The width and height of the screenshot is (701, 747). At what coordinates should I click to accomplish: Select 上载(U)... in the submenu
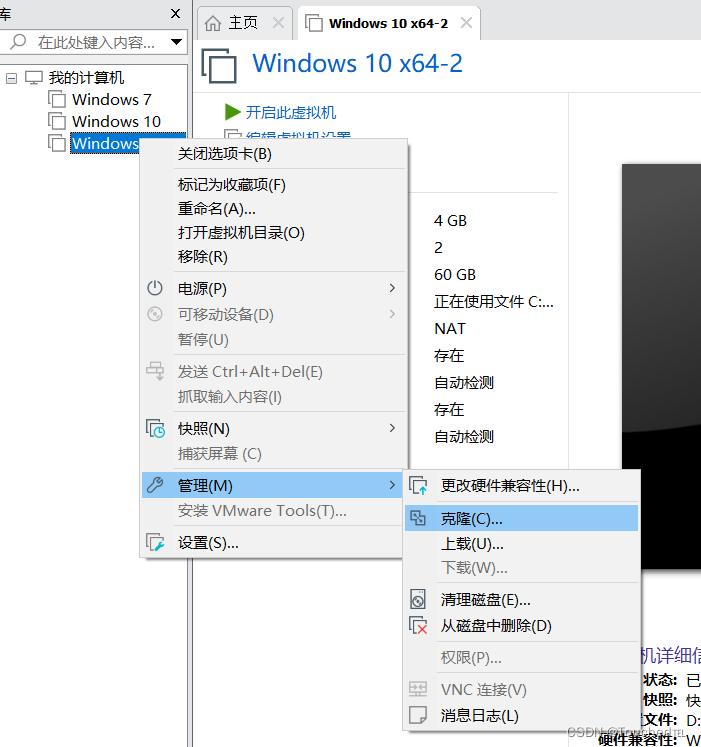pyautogui.click(x=521, y=544)
